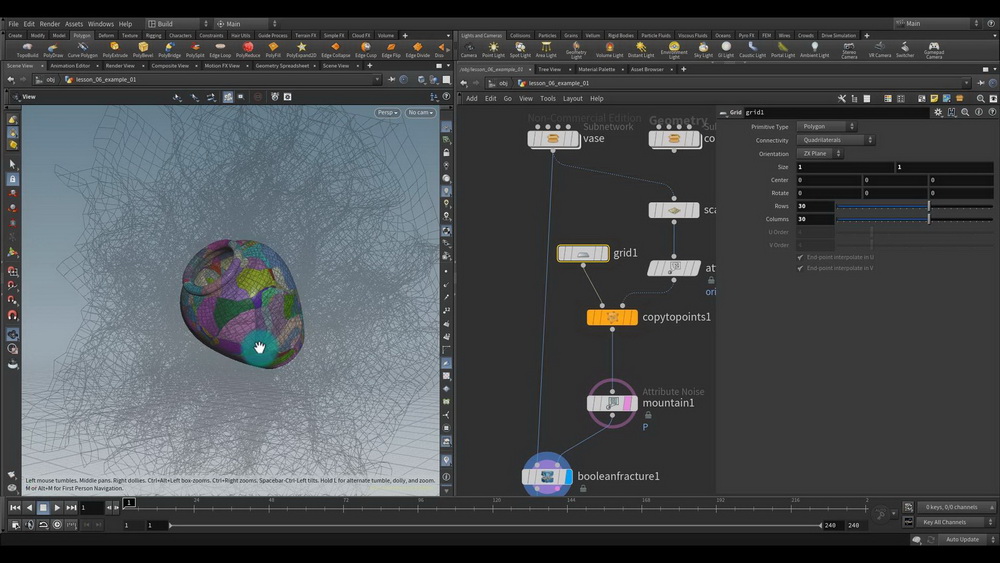The height and width of the screenshot is (563, 1000).
Task: Adjust the Rows slider
Action: (x=915, y=206)
